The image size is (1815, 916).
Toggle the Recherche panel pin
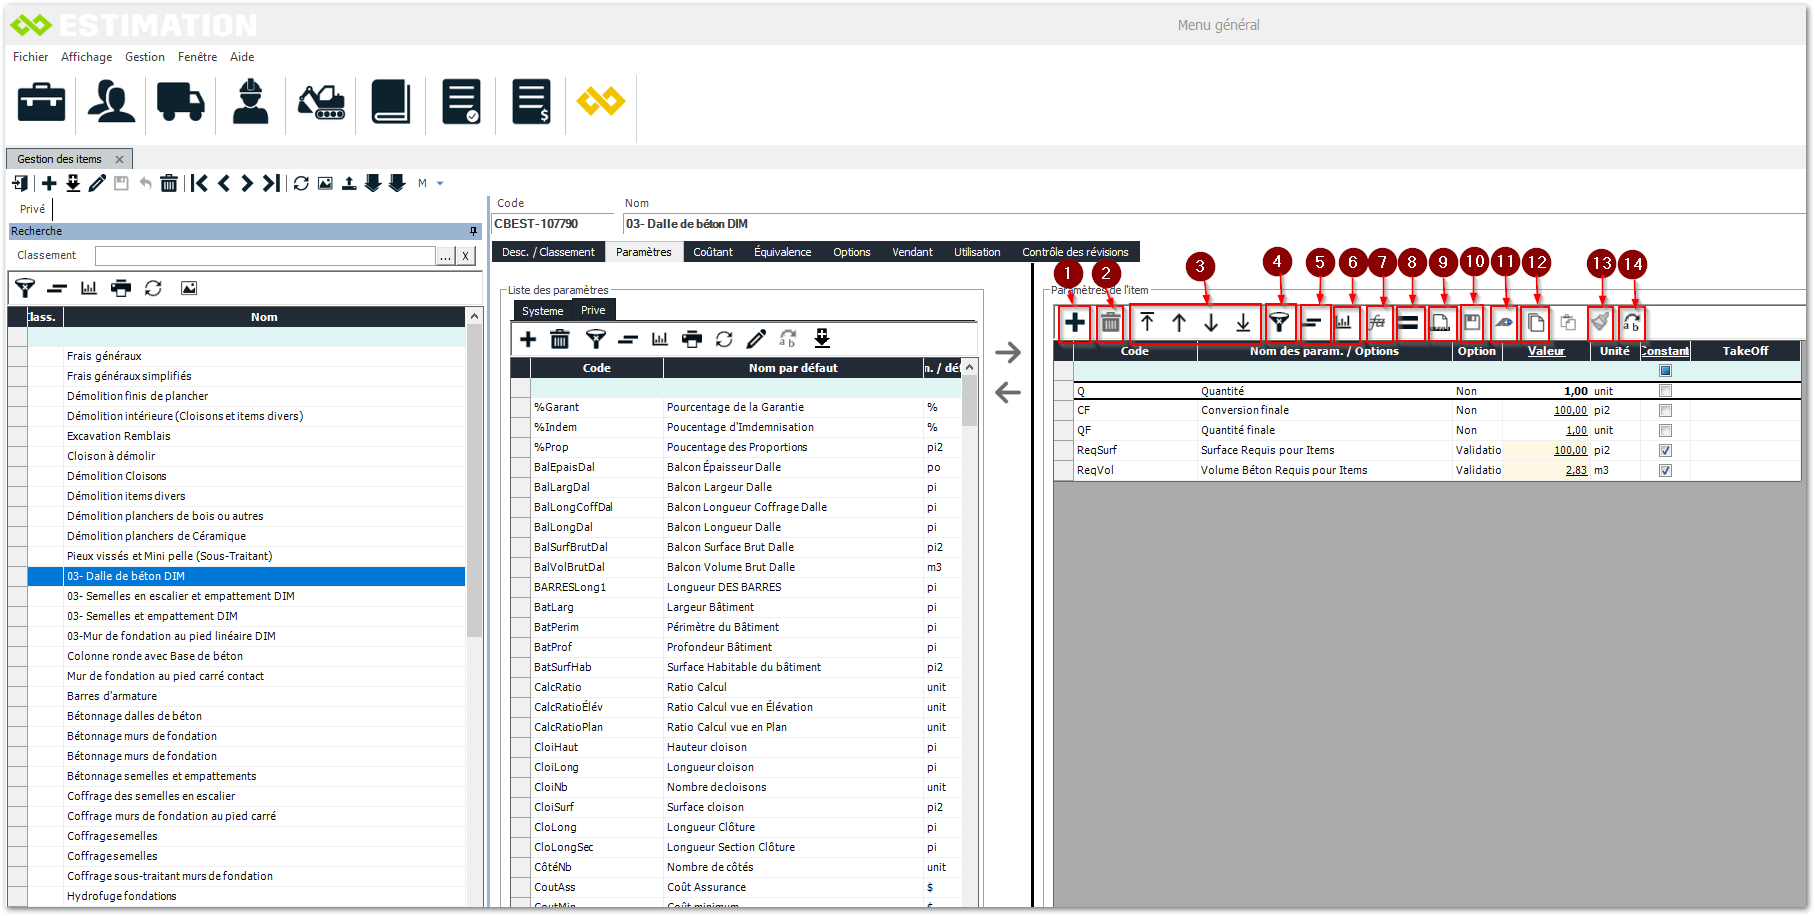pyautogui.click(x=473, y=231)
